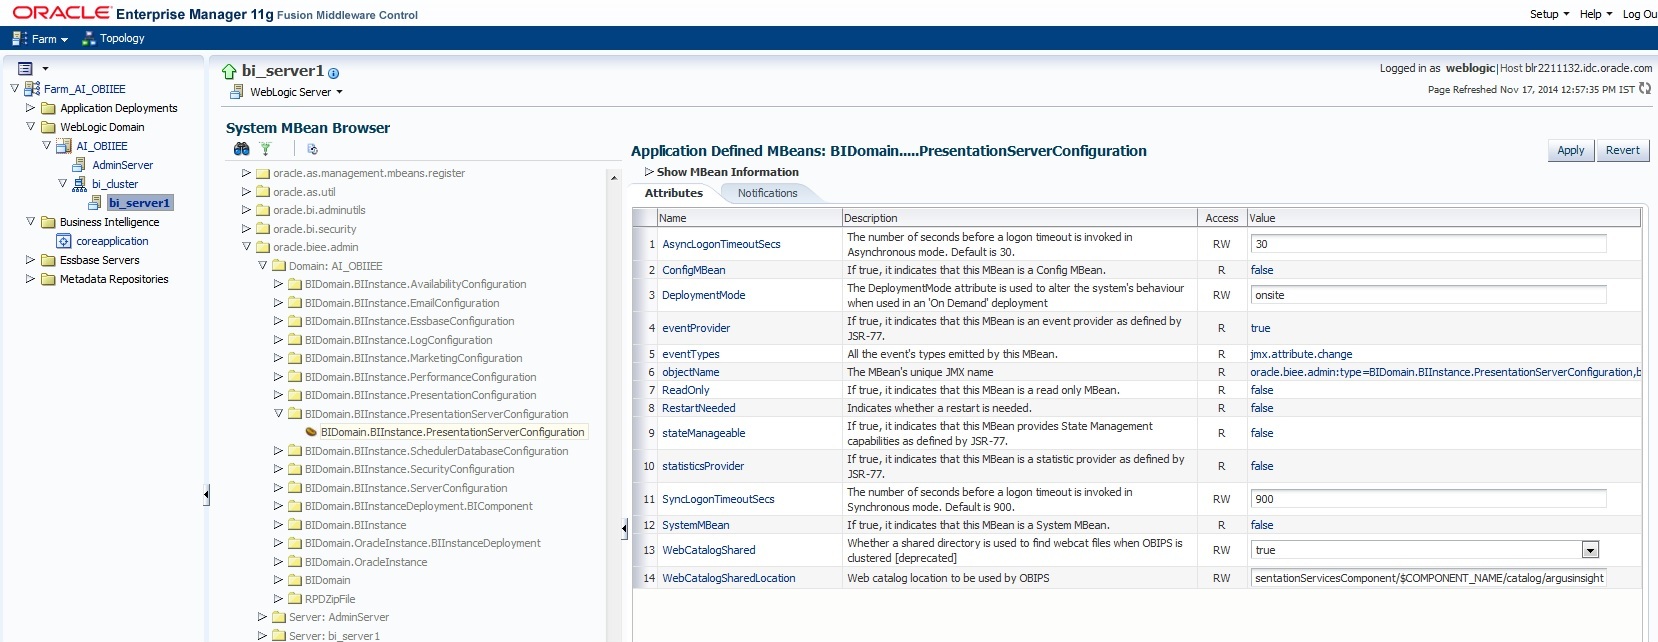Switch to the Notifications tab
The width and height of the screenshot is (1658, 642).
pos(767,193)
